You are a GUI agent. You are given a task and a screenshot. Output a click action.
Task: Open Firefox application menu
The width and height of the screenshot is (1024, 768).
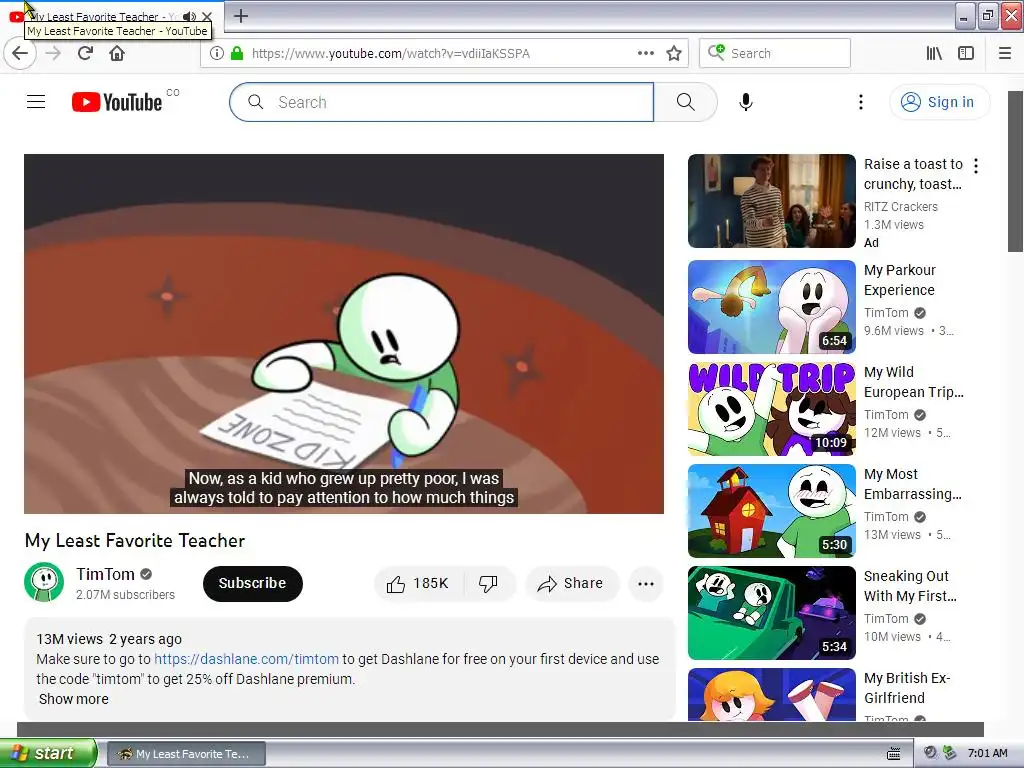point(1005,54)
